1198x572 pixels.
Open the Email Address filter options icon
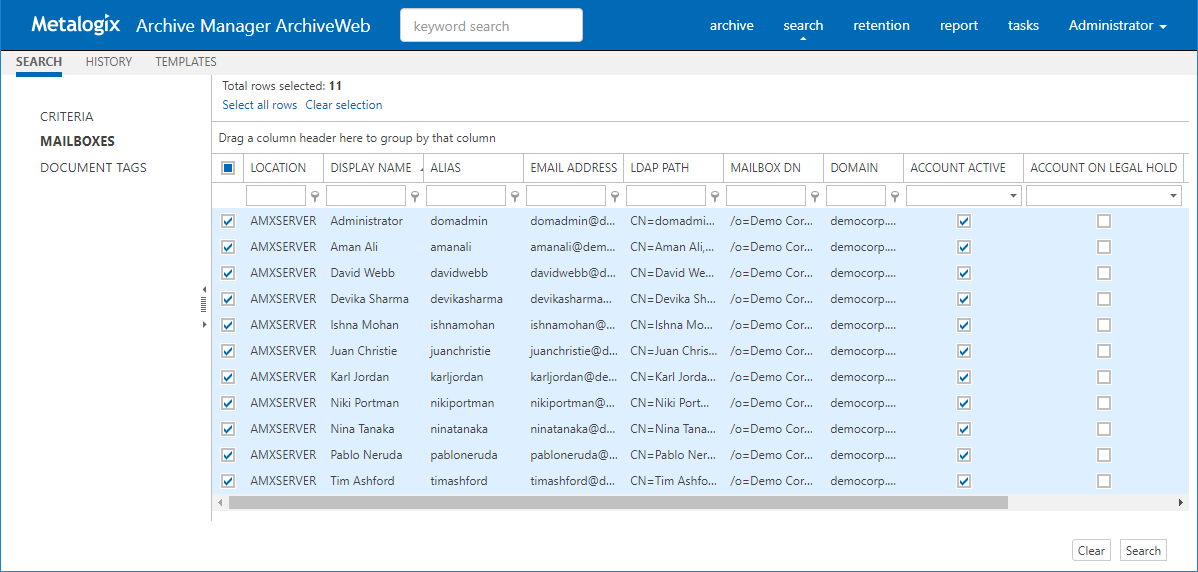click(615, 197)
